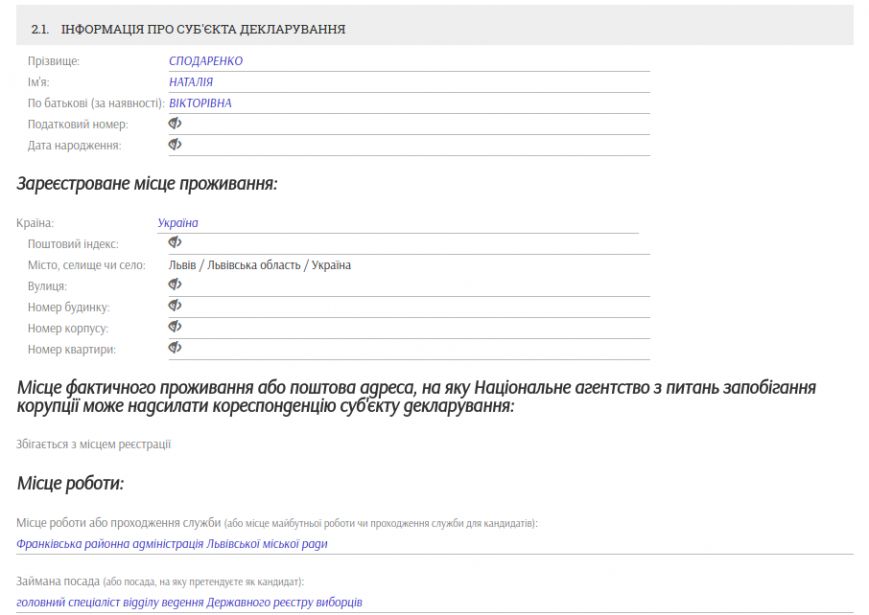
Task: Click hidden-eye icon beside Номер будинку
Action: [x=175, y=305]
